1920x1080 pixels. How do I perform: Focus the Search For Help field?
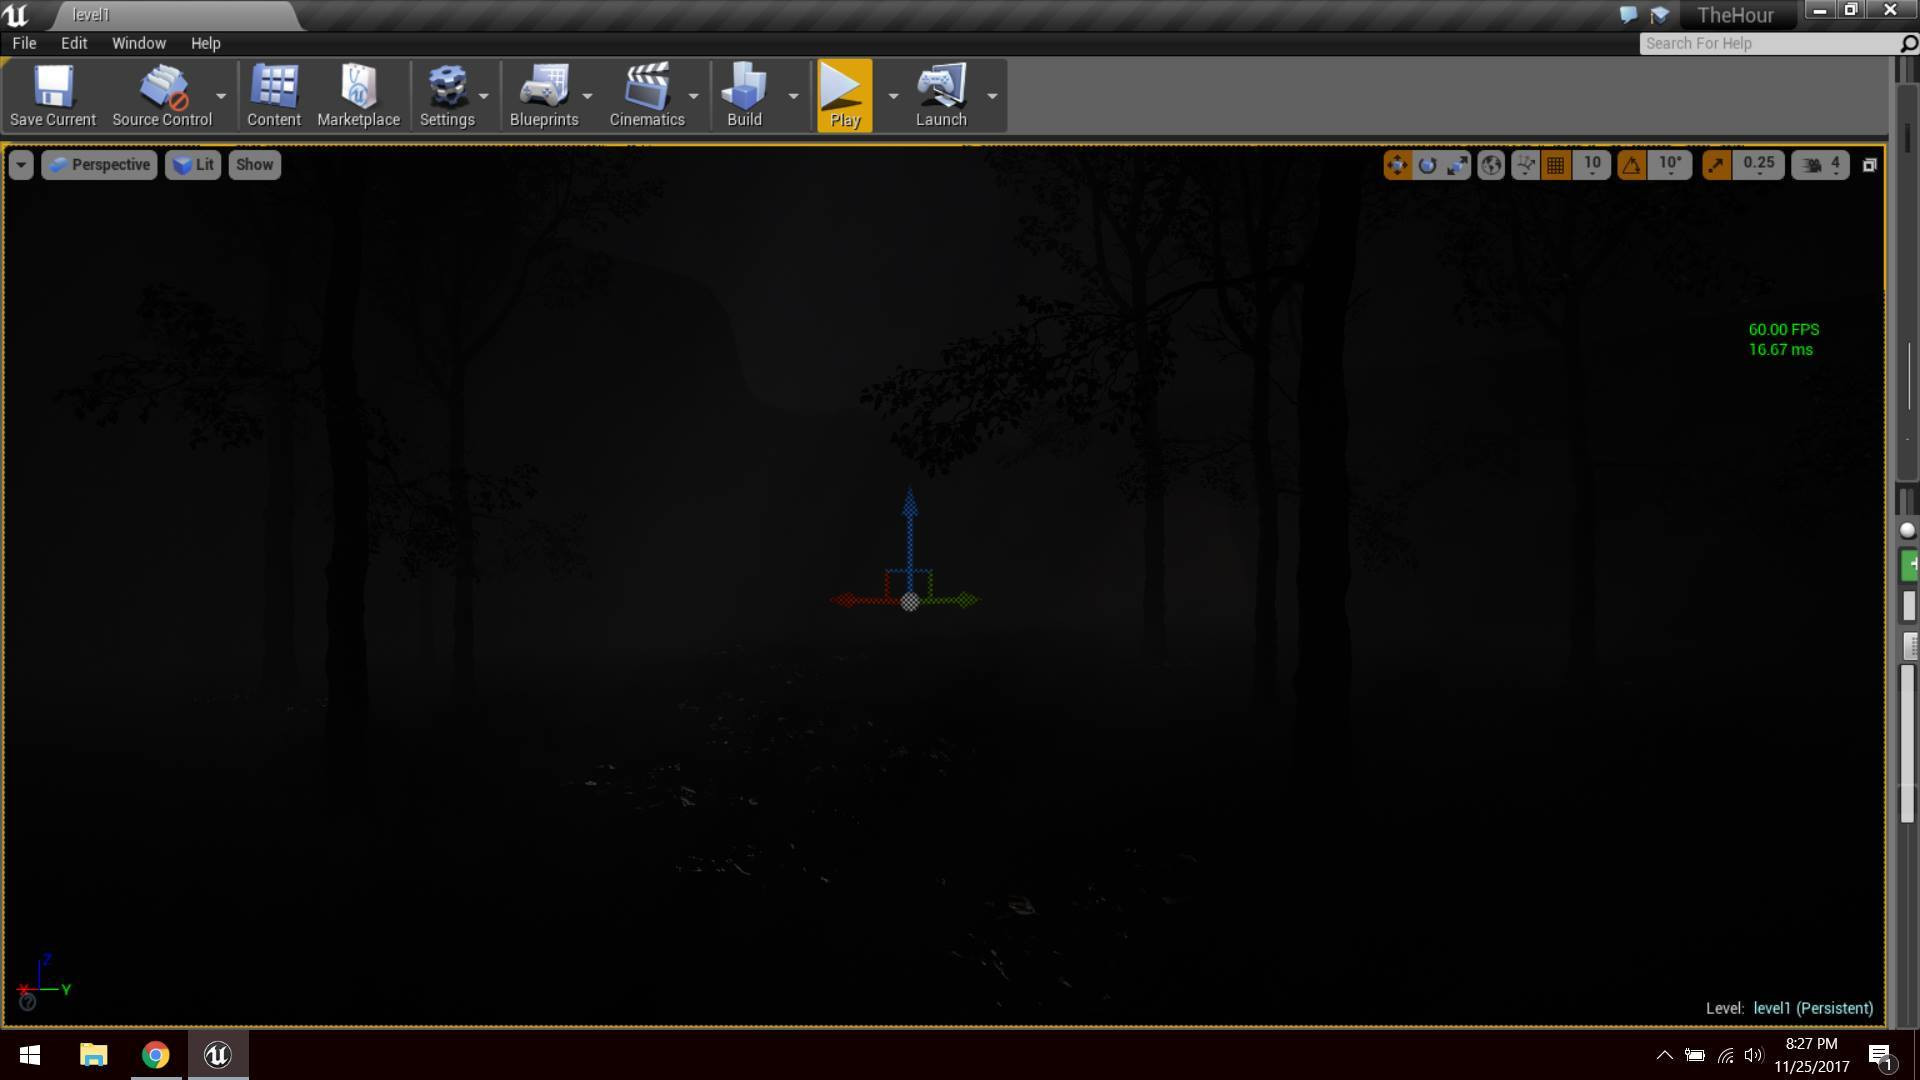tap(1769, 43)
